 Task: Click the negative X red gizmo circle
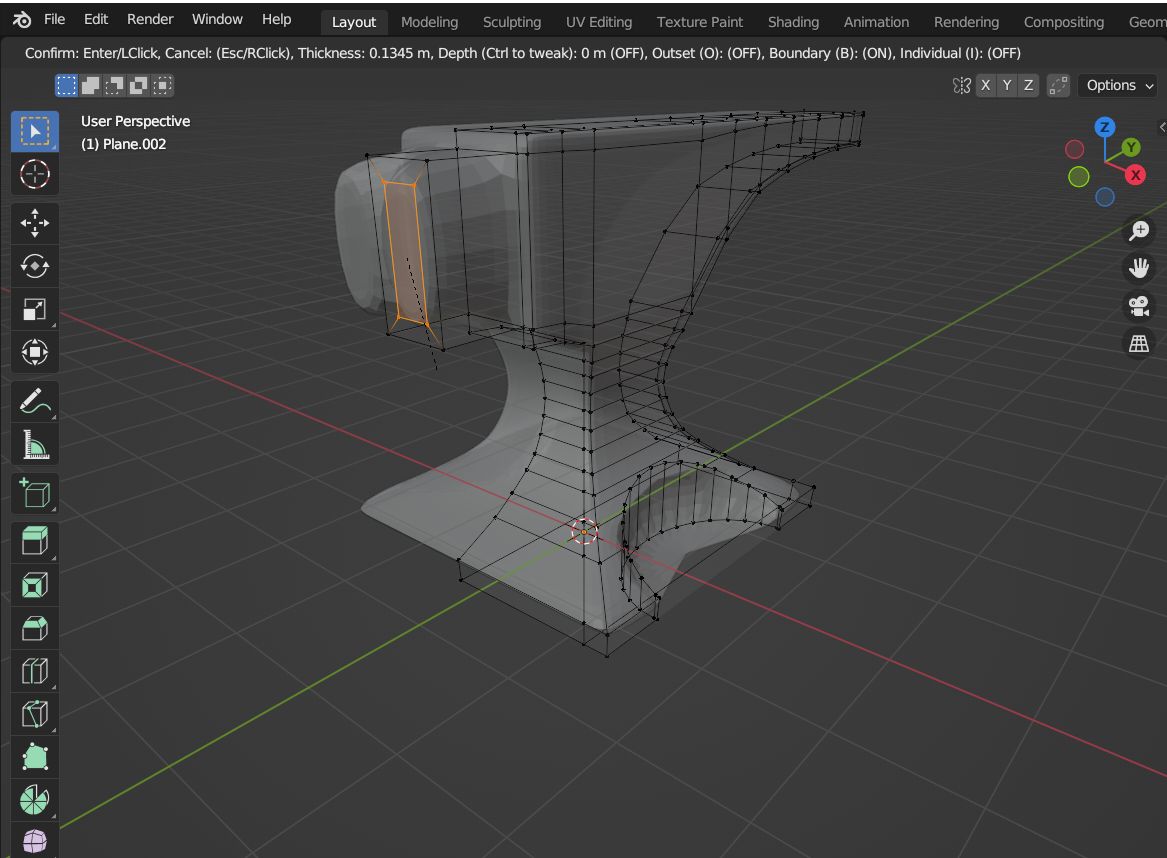pos(1074,150)
